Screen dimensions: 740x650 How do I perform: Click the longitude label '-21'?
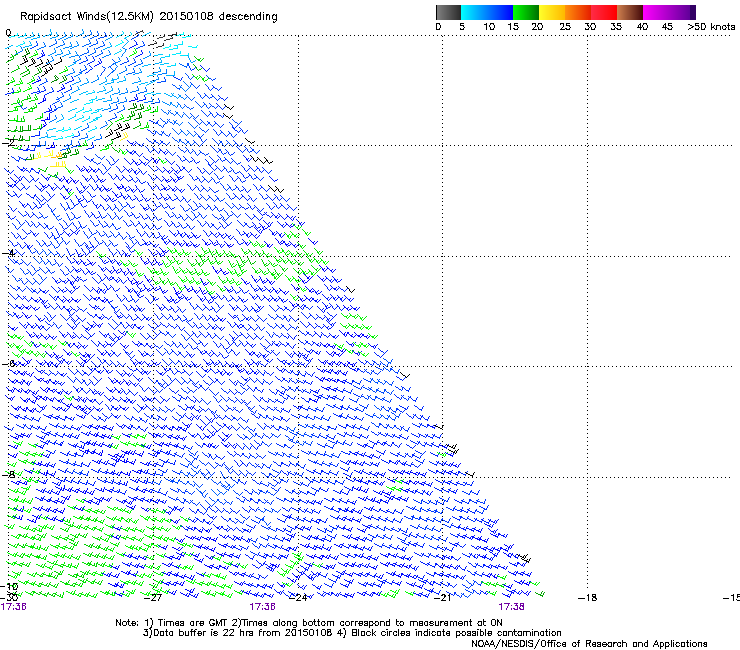[443, 598]
